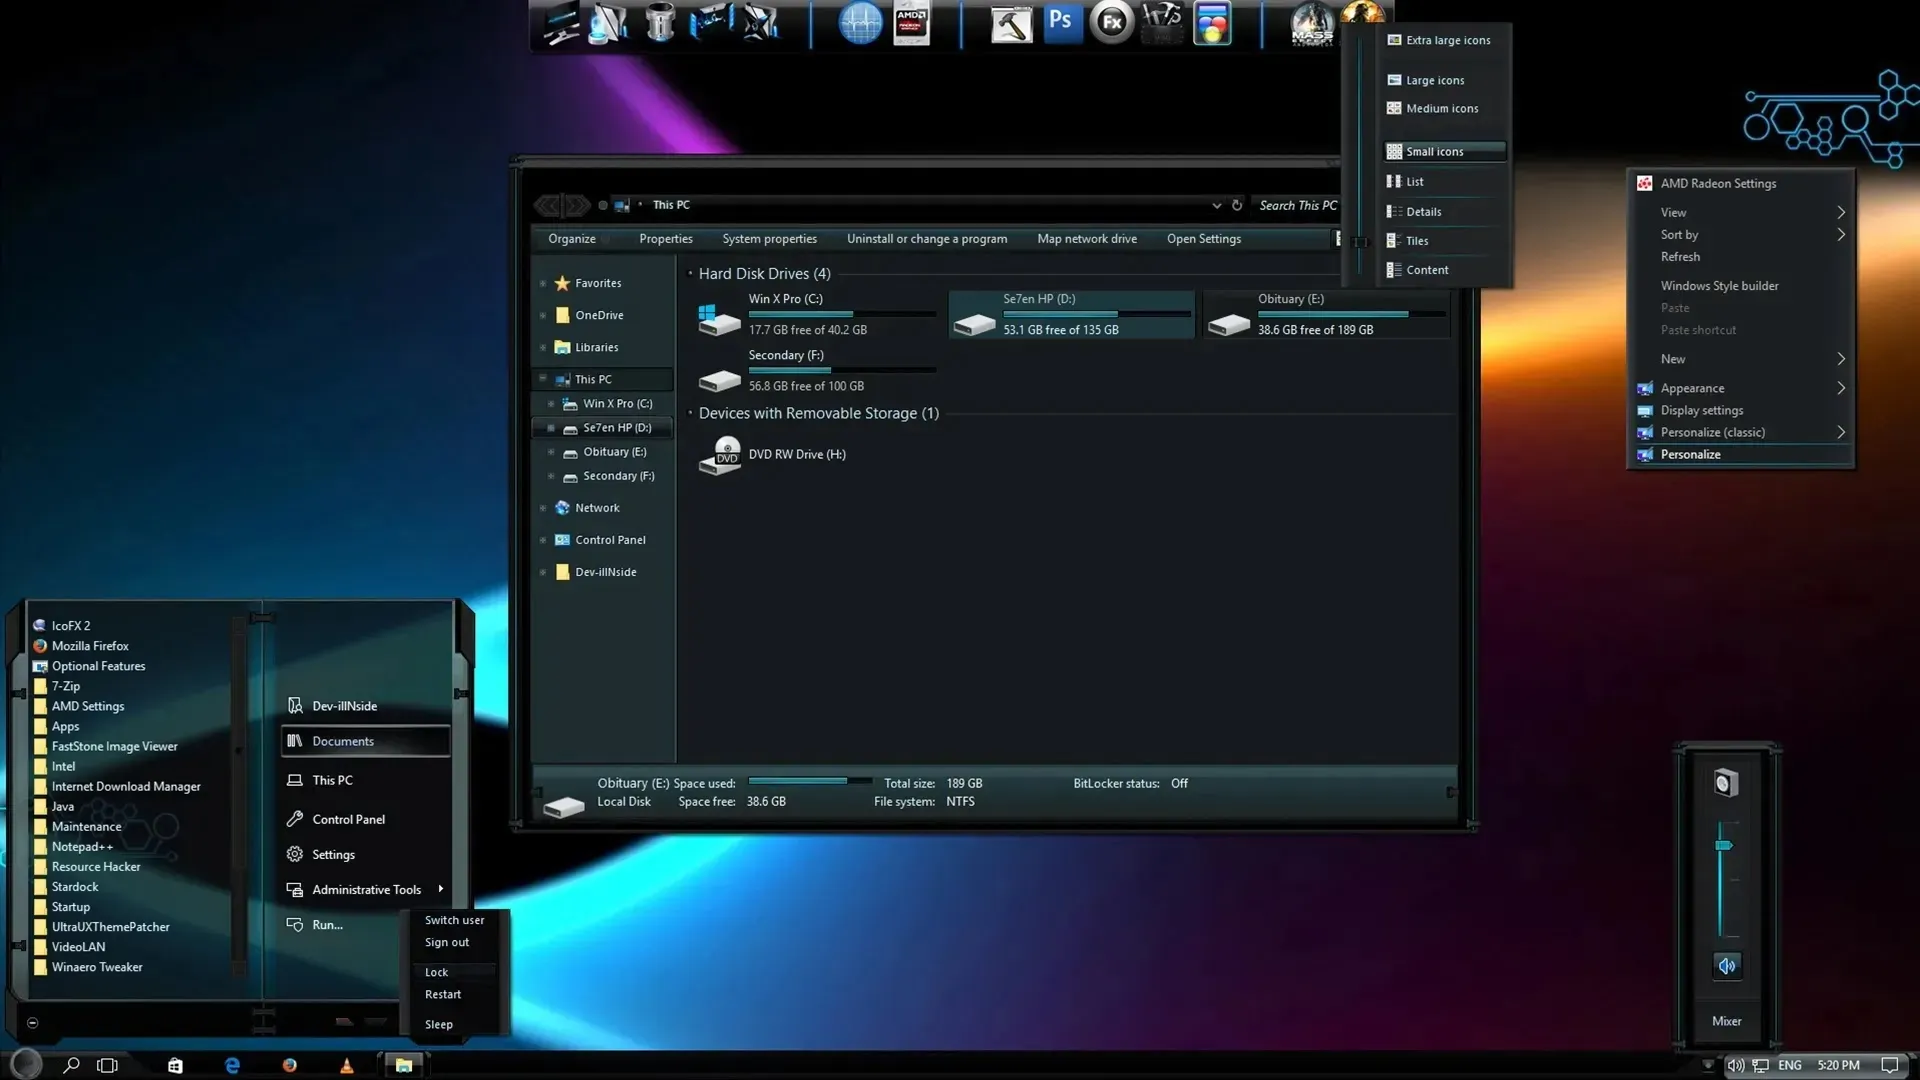The height and width of the screenshot is (1080, 1920).
Task: Choose Tiles view option
Action: coord(1446,240)
